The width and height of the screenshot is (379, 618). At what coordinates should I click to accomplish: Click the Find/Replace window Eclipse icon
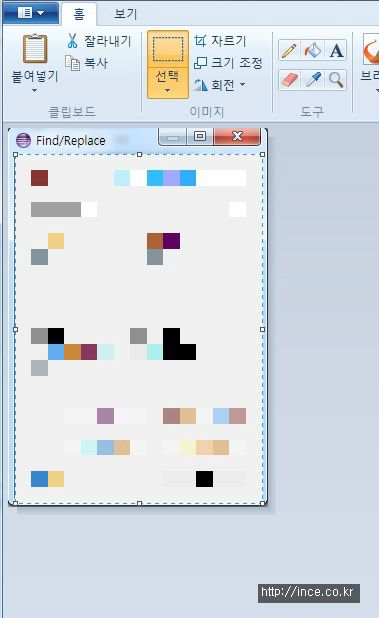(x=23, y=140)
